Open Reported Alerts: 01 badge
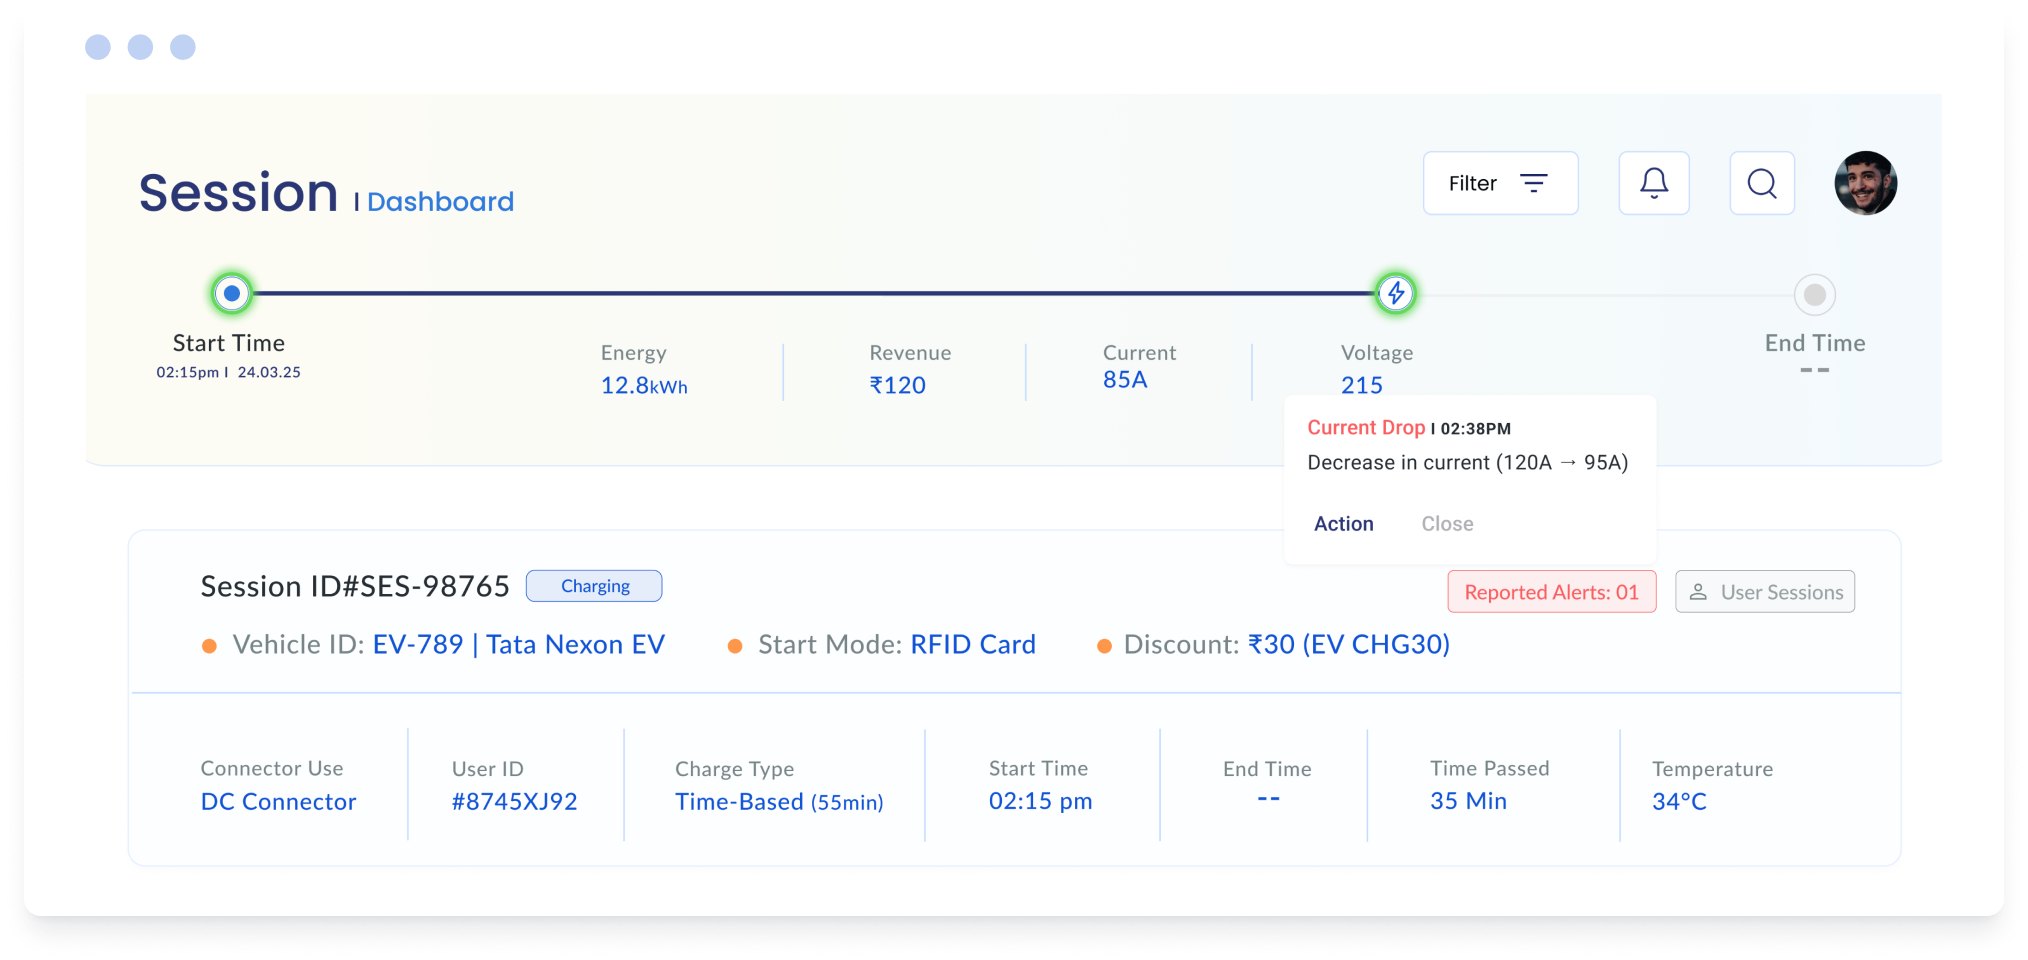Viewport: 2028px width, 960px height. click(1551, 592)
